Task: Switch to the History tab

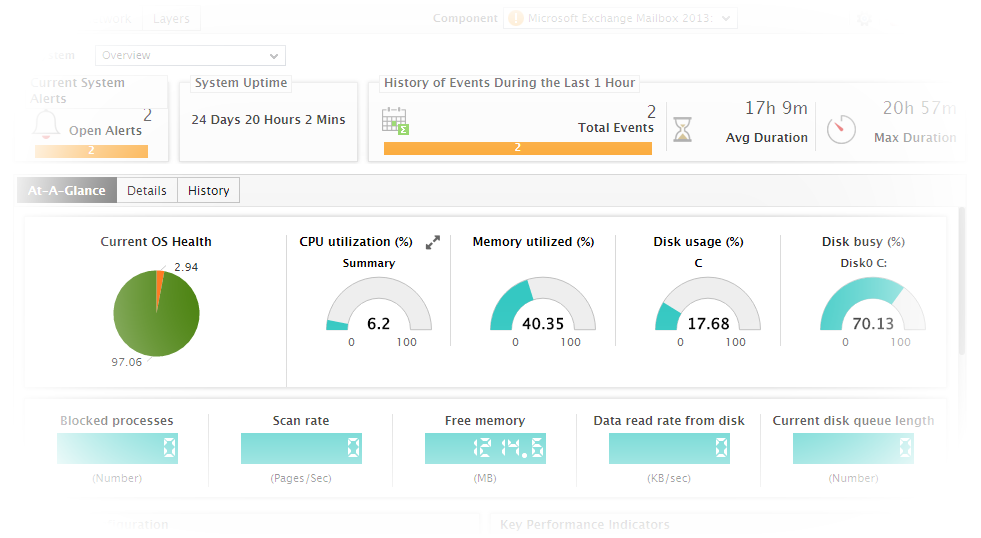Action: (x=209, y=191)
